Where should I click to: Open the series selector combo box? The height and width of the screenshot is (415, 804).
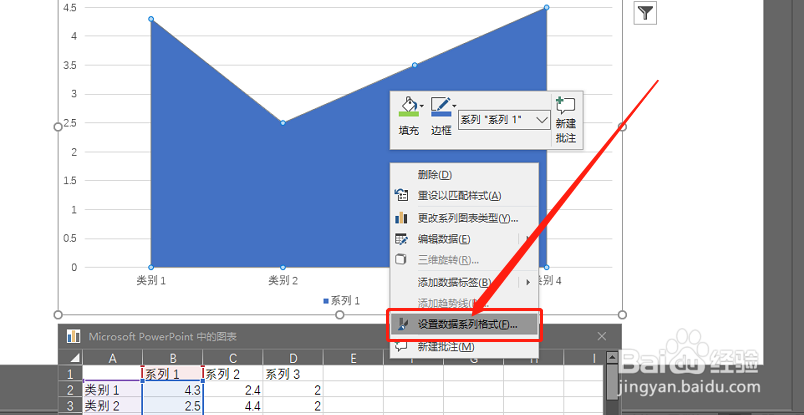504,120
